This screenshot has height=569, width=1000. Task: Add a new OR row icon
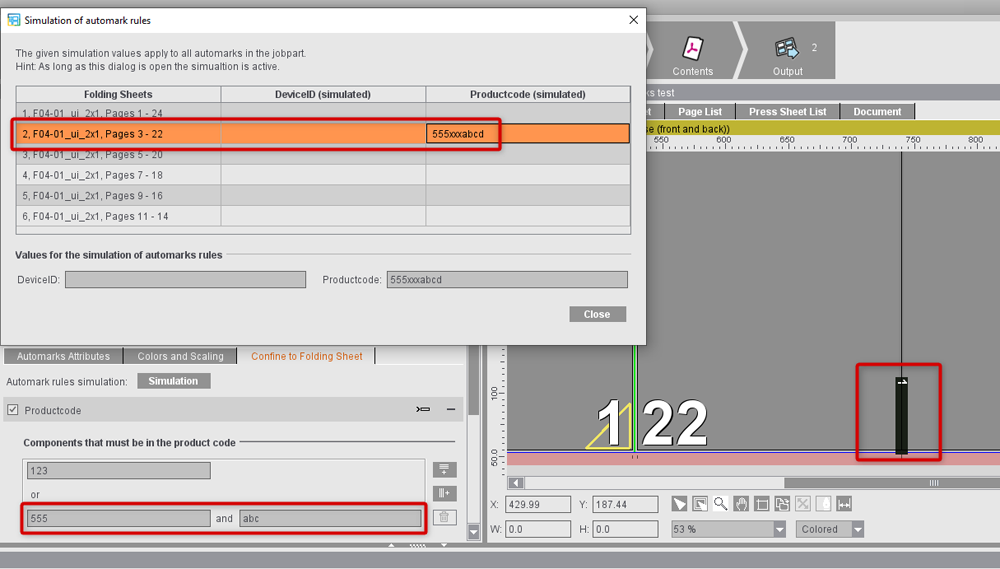(x=445, y=469)
